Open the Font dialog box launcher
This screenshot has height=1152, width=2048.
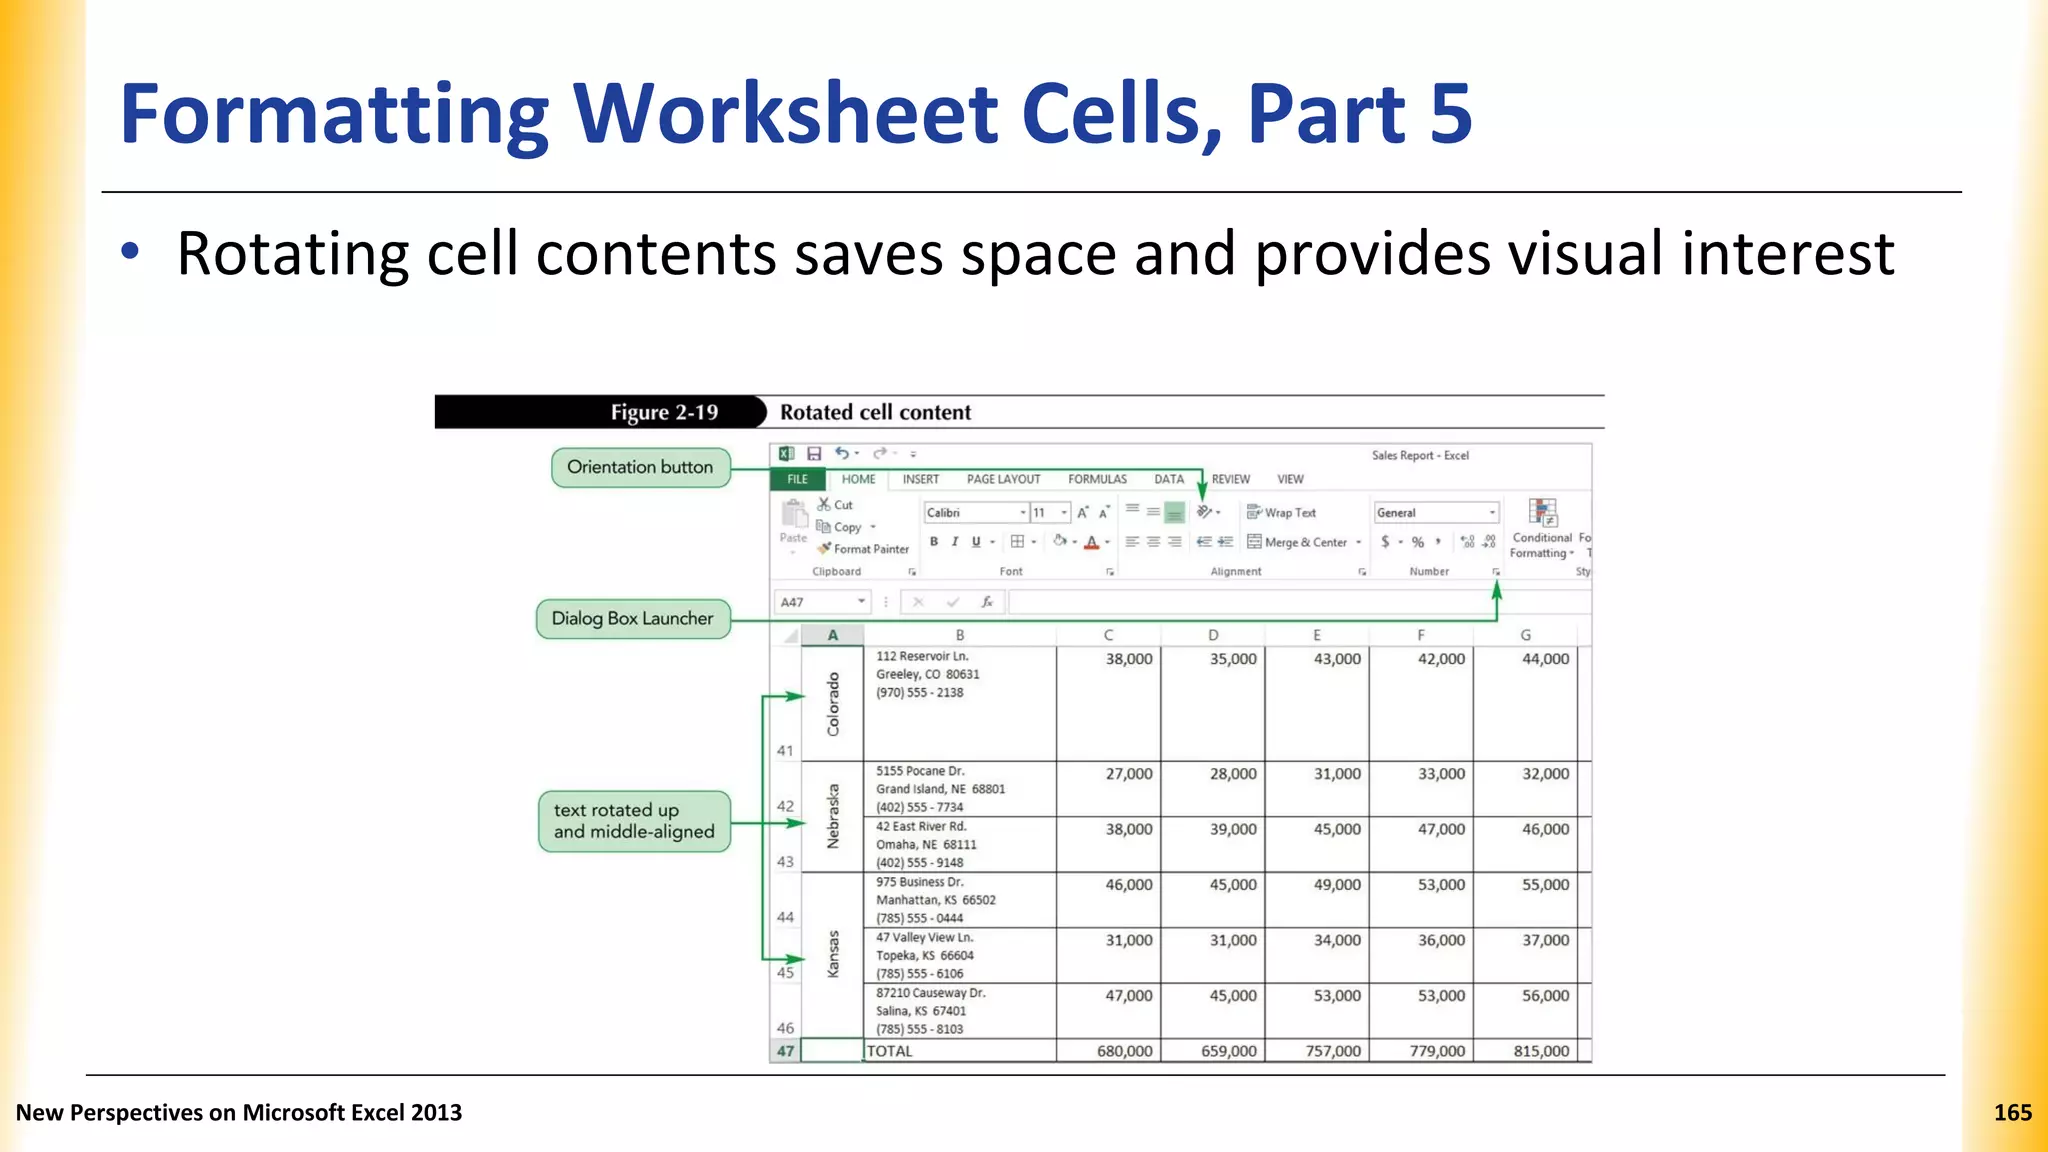1110,572
